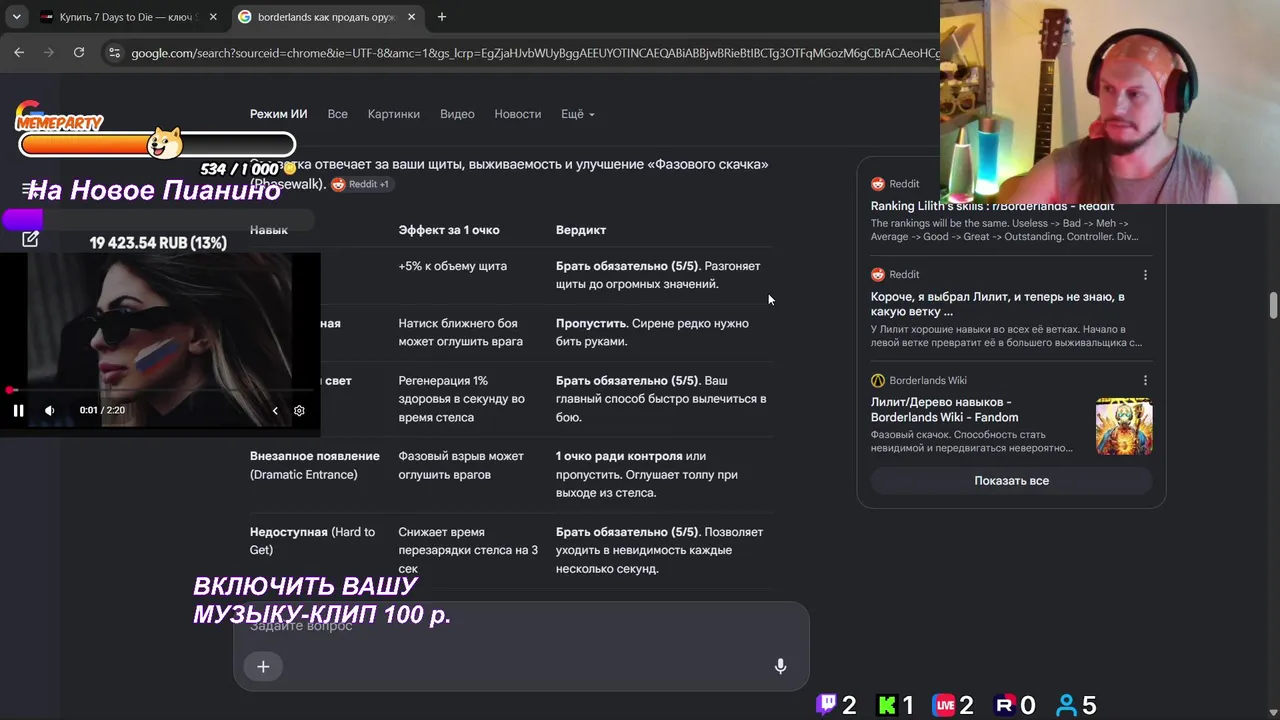Open the mini player settings gear
This screenshot has width=1280, height=720.
click(x=299, y=410)
